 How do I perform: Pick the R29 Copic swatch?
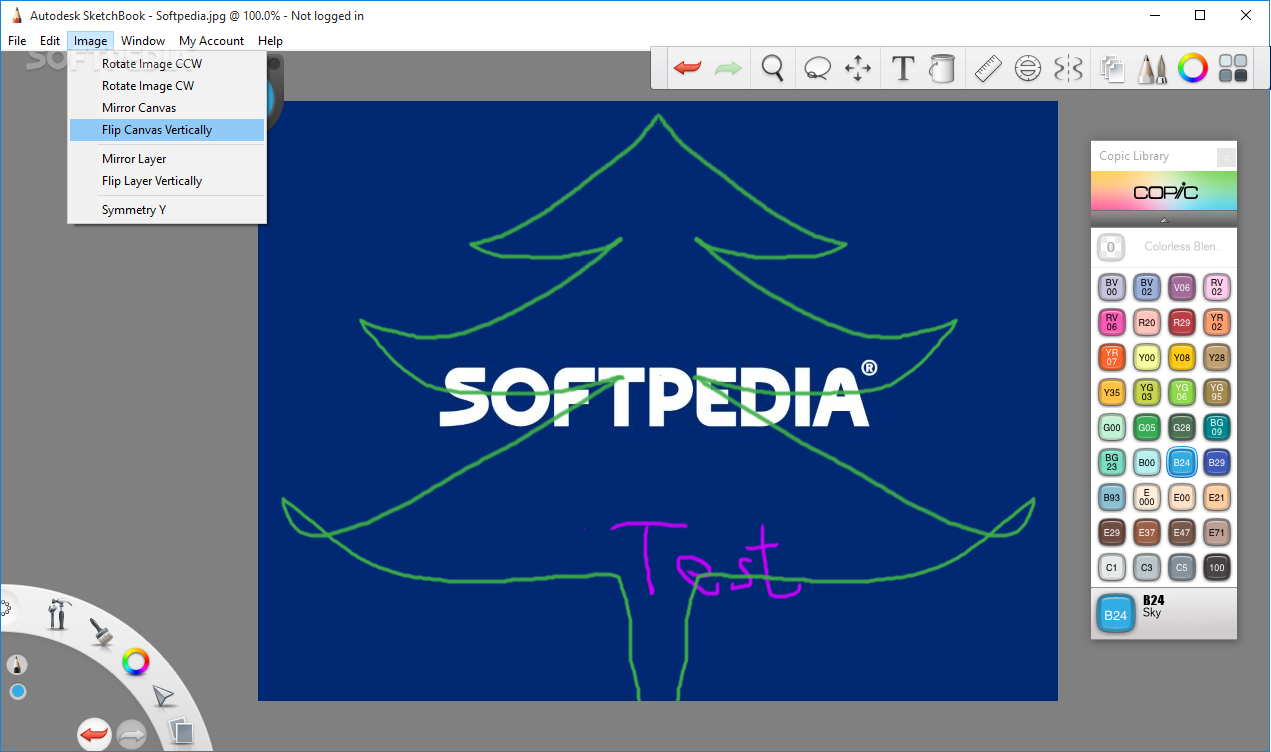click(x=1182, y=323)
